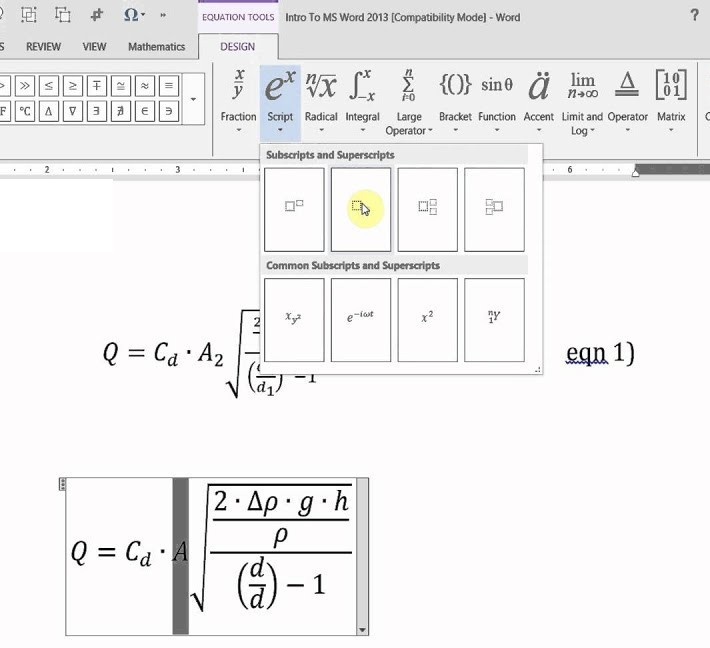710x648 pixels.
Task: Insert the degrees Celsius symbol
Action: click(x=24, y=110)
